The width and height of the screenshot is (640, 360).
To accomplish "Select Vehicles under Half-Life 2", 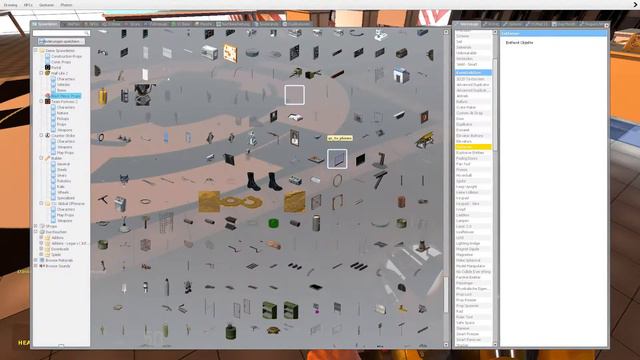I will [60, 84].
